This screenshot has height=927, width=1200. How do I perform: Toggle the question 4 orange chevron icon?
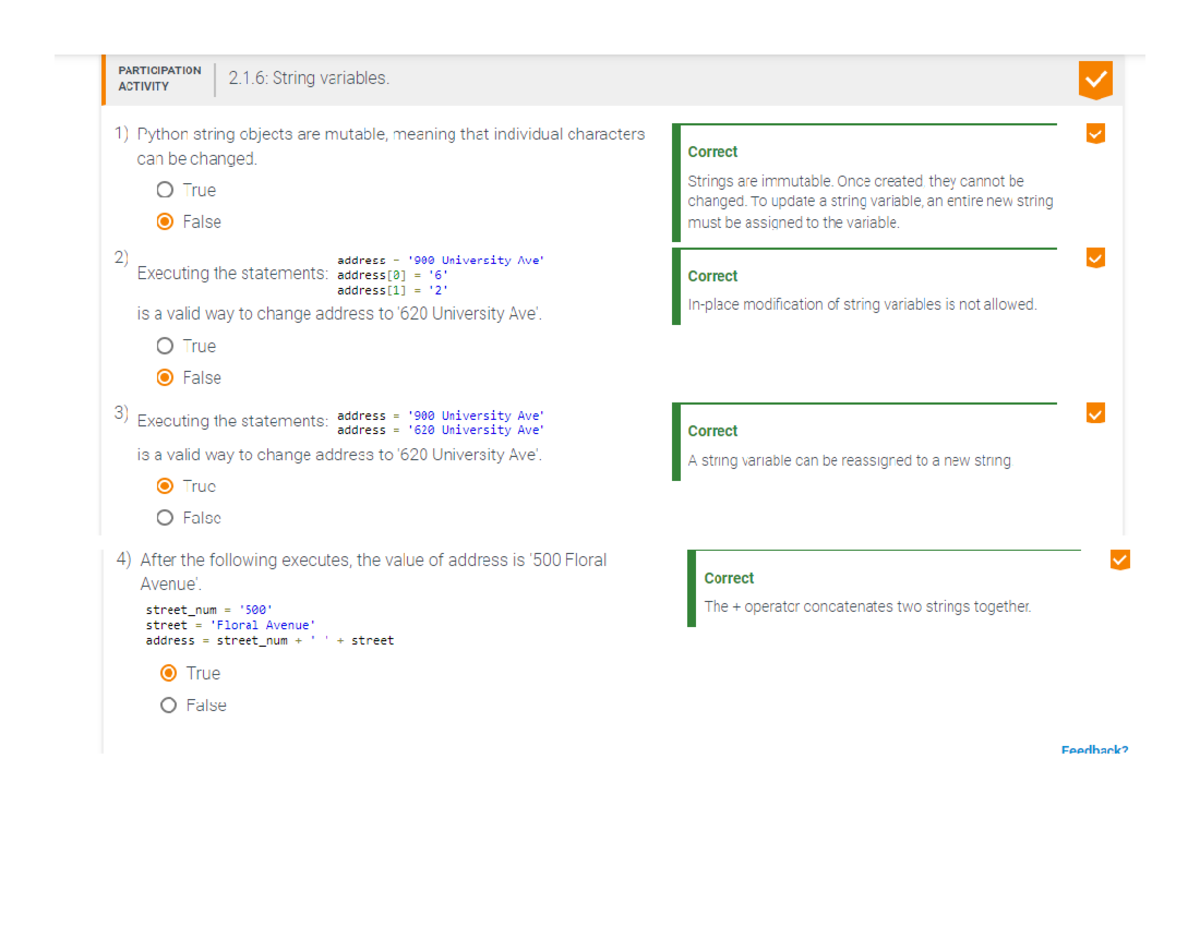[1119, 560]
